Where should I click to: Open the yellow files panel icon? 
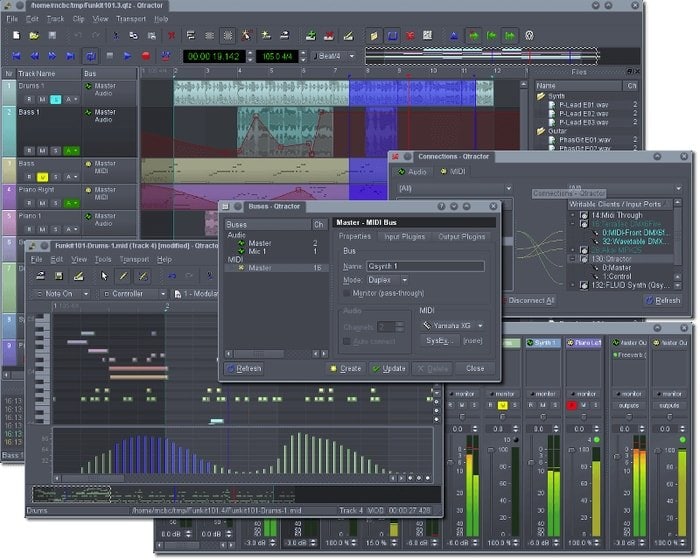click(374, 36)
